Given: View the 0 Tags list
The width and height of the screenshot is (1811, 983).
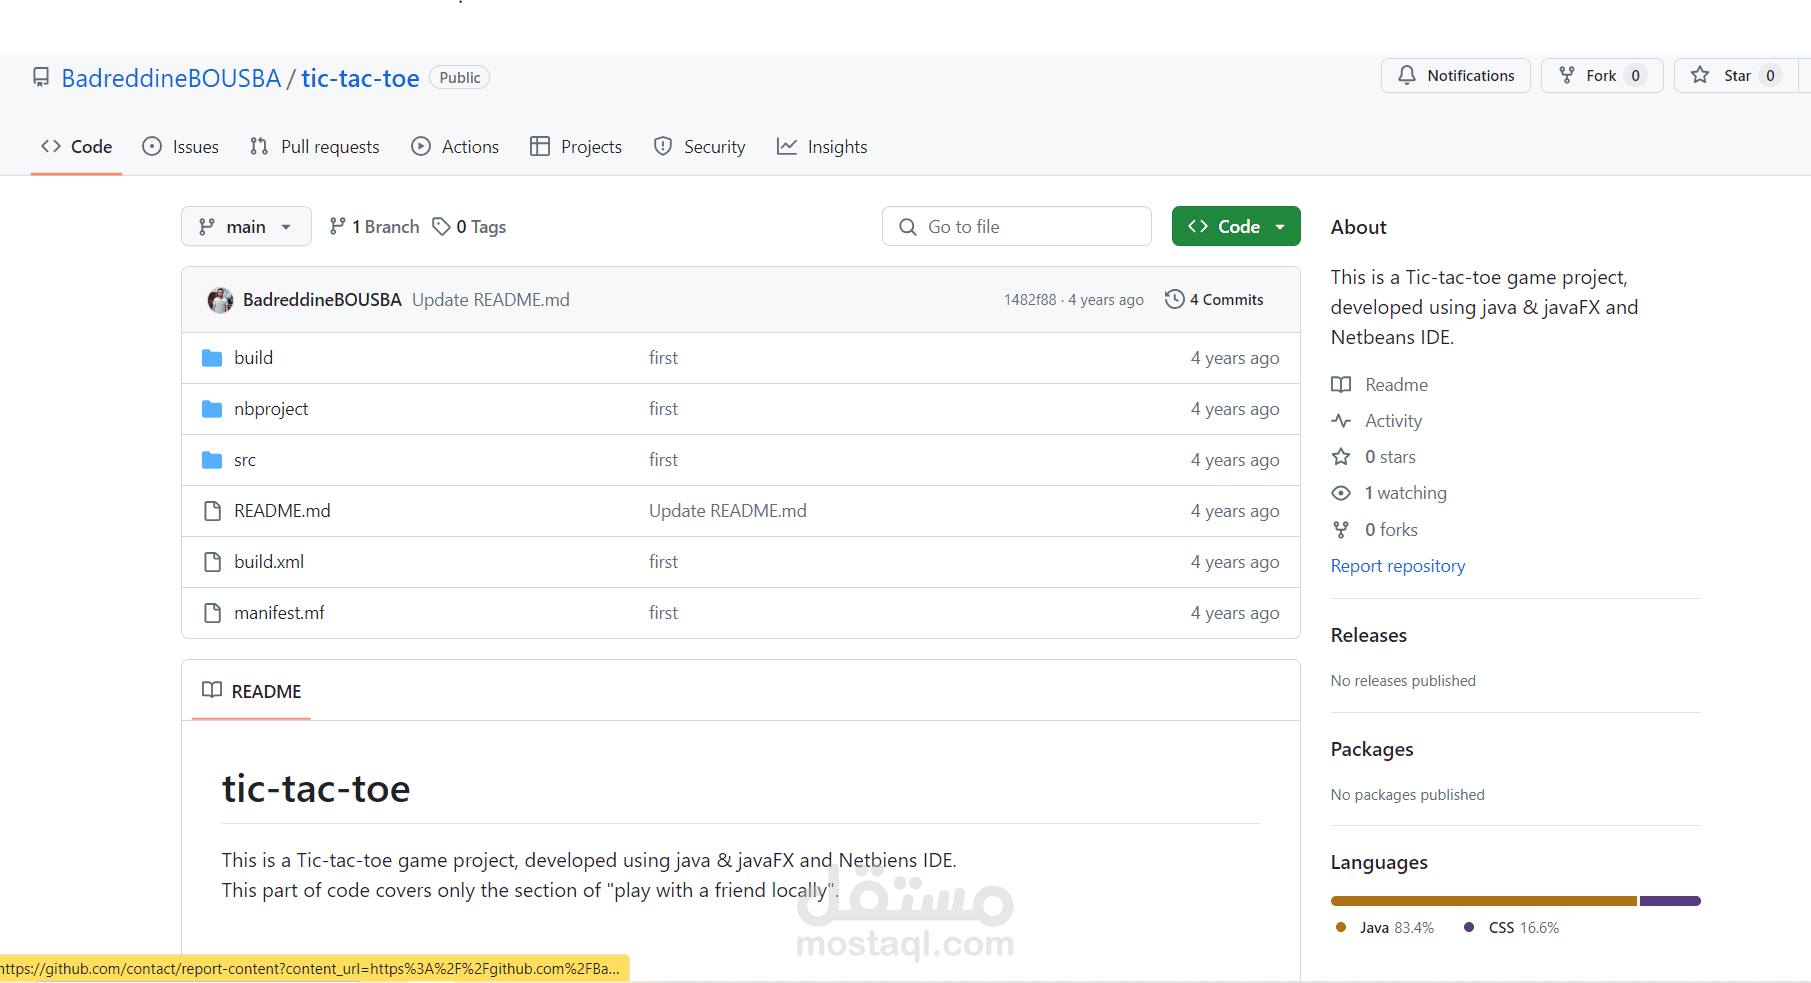Looking at the screenshot, I should (x=469, y=227).
